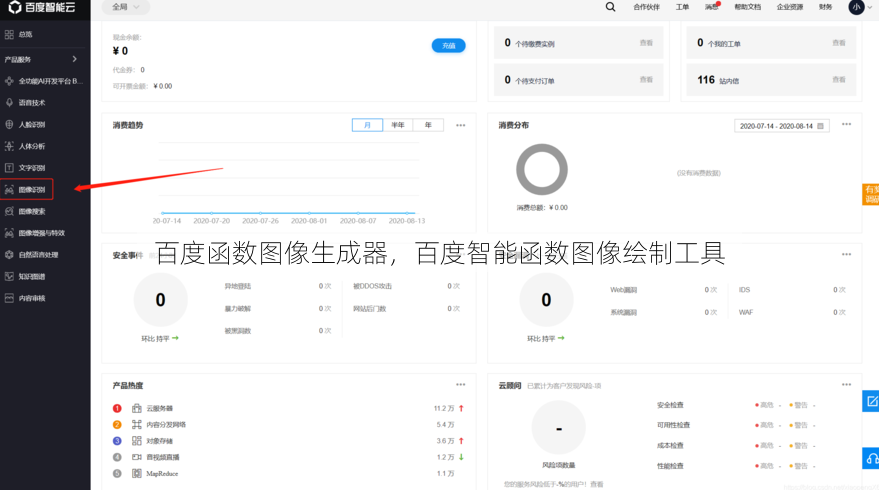
Task: Click the 云服务器 product icon
Action: (137, 408)
